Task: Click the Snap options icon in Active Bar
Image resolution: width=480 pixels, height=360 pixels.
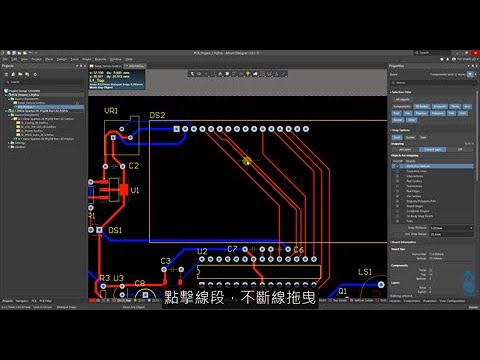Action: [199, 74]
